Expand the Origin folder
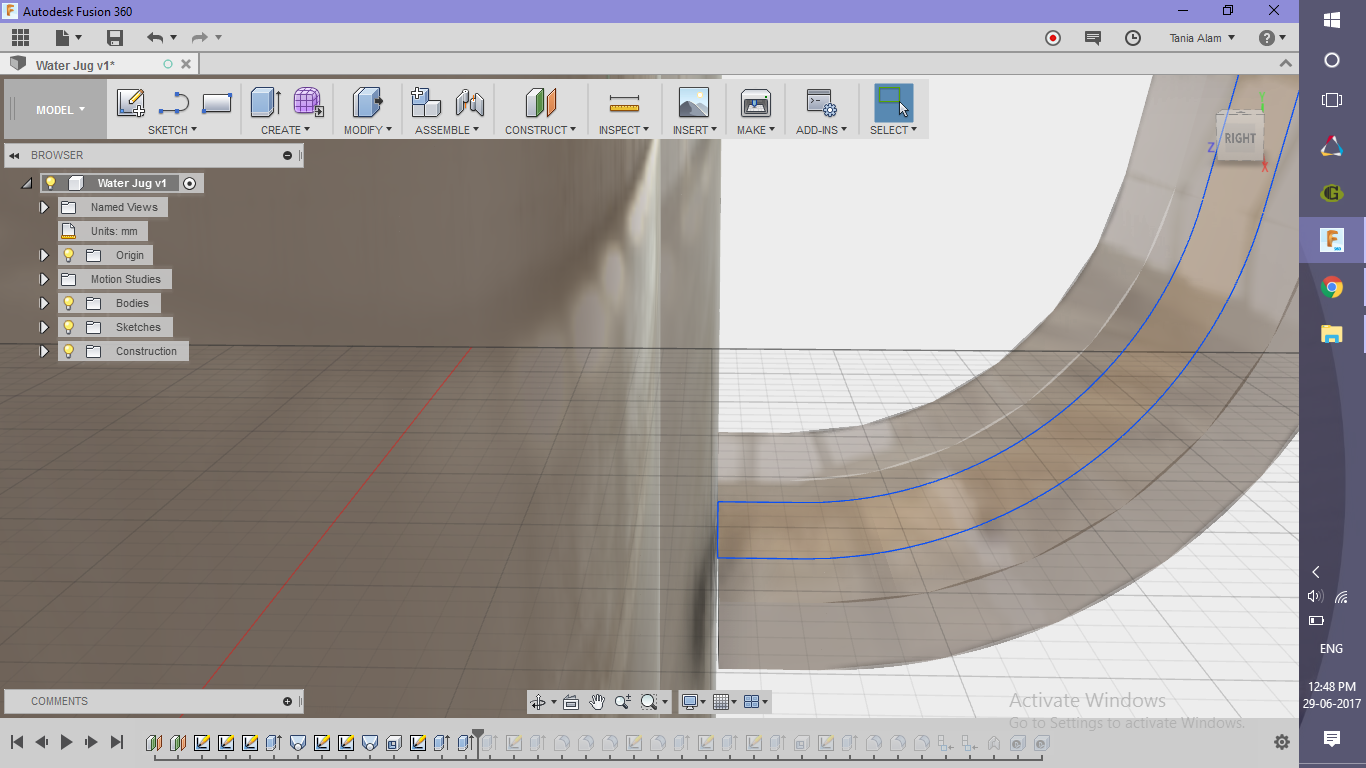The image size is (1366, 768). (x=44, y=255)
